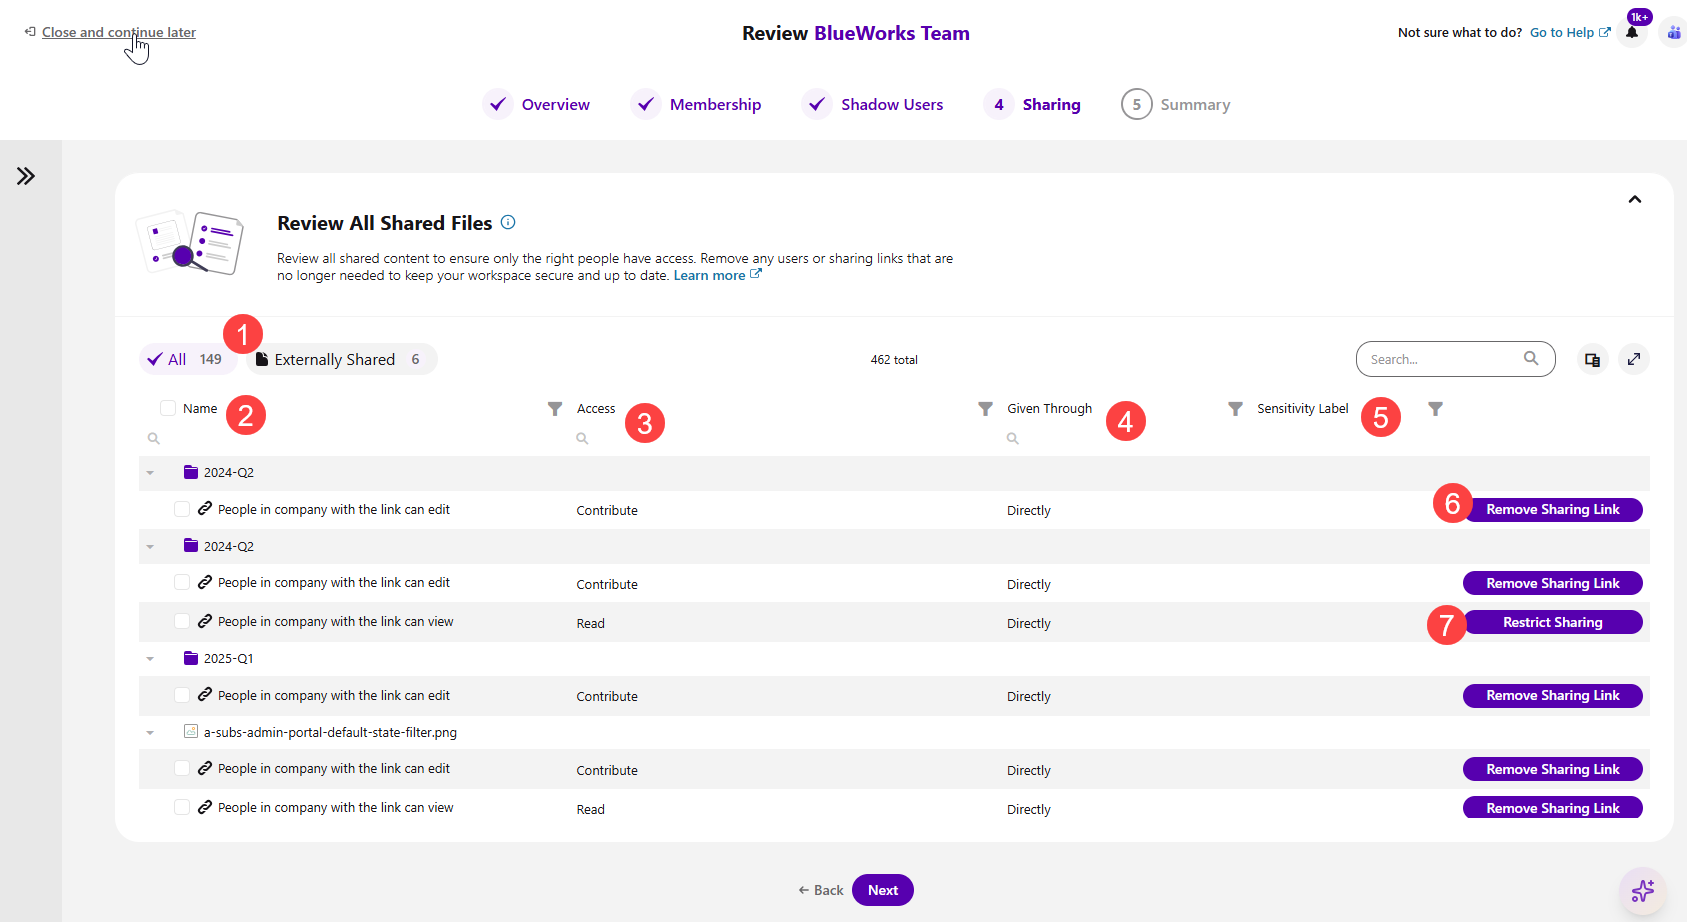Screen dimensions: 1687x922
Task: Click the export icon next to search
Action: [1593, 359]
